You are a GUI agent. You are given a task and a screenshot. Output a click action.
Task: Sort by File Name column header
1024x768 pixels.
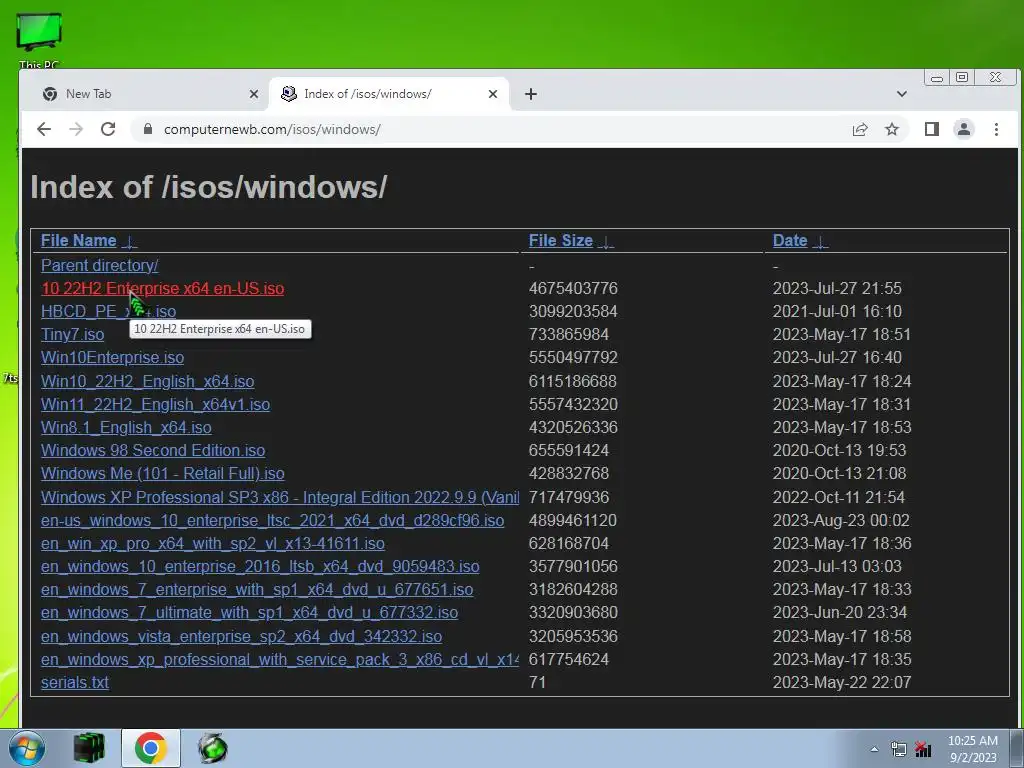78,240
